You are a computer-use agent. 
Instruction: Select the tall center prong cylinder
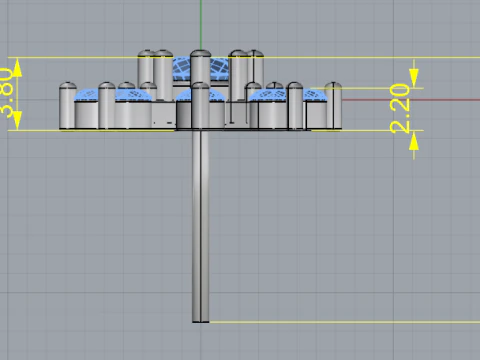pos(200,68)
